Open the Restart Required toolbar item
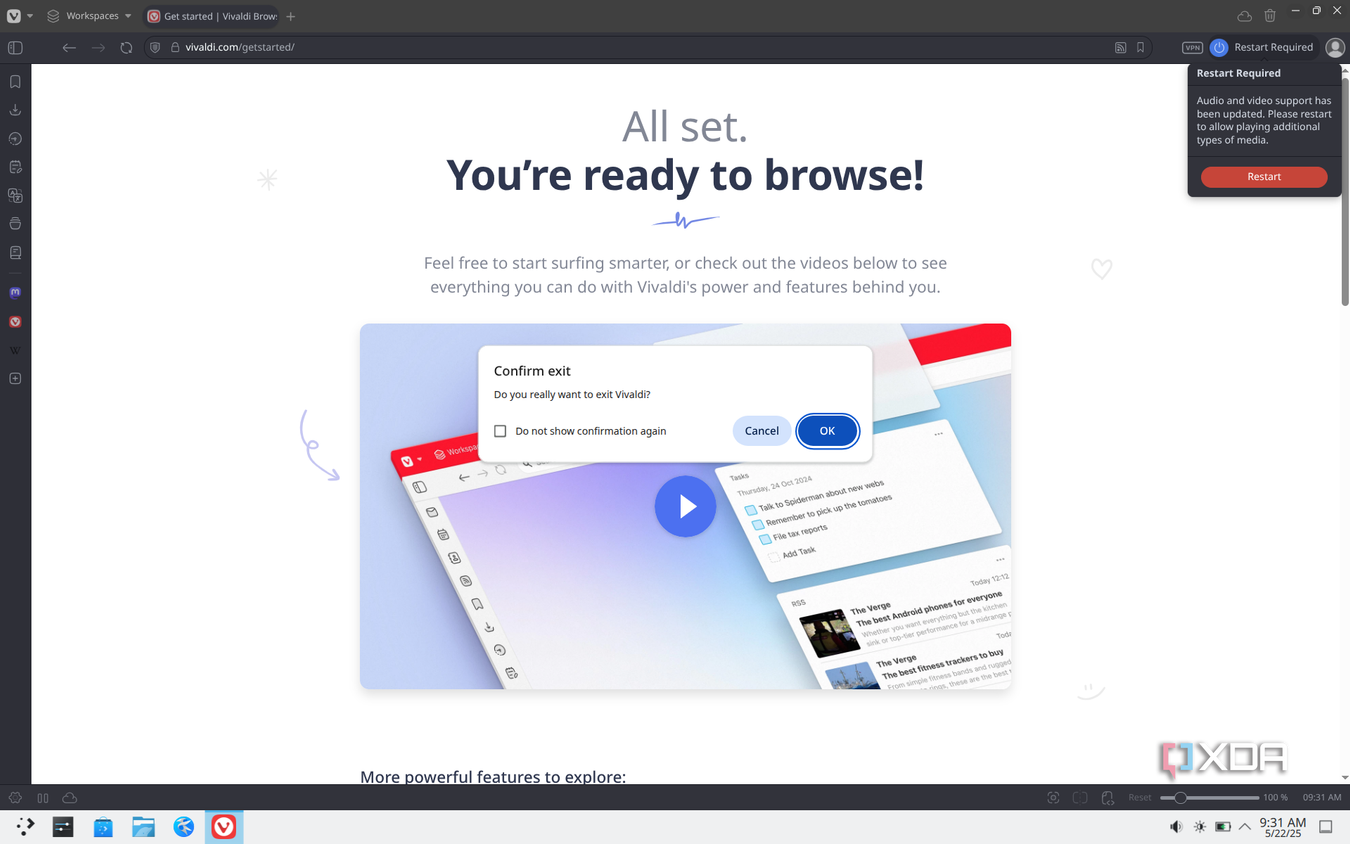1350x844 pixels. click(x=1262, y=47)
